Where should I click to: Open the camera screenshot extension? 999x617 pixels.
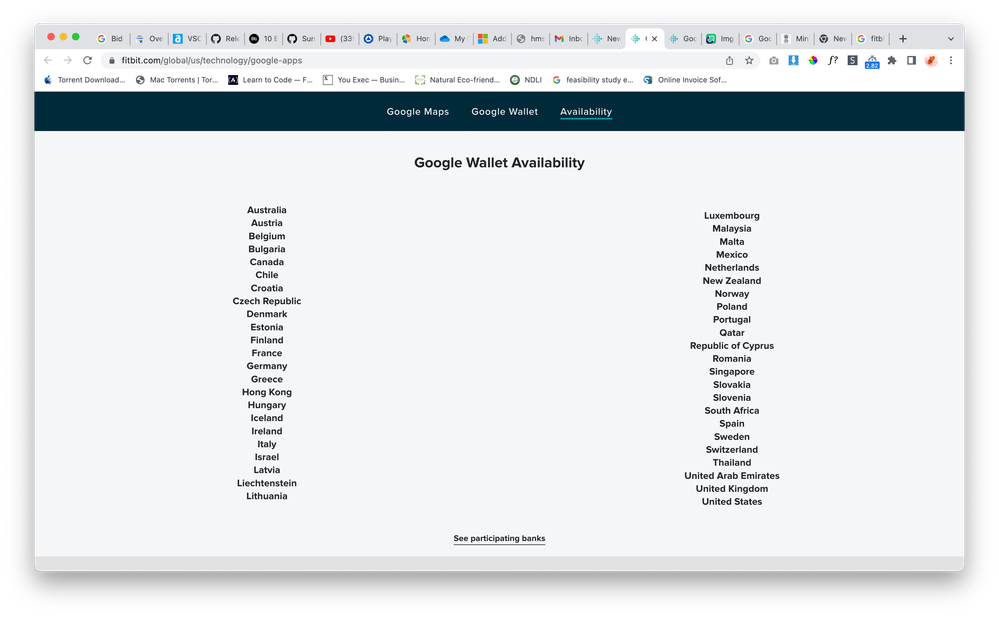773,60
